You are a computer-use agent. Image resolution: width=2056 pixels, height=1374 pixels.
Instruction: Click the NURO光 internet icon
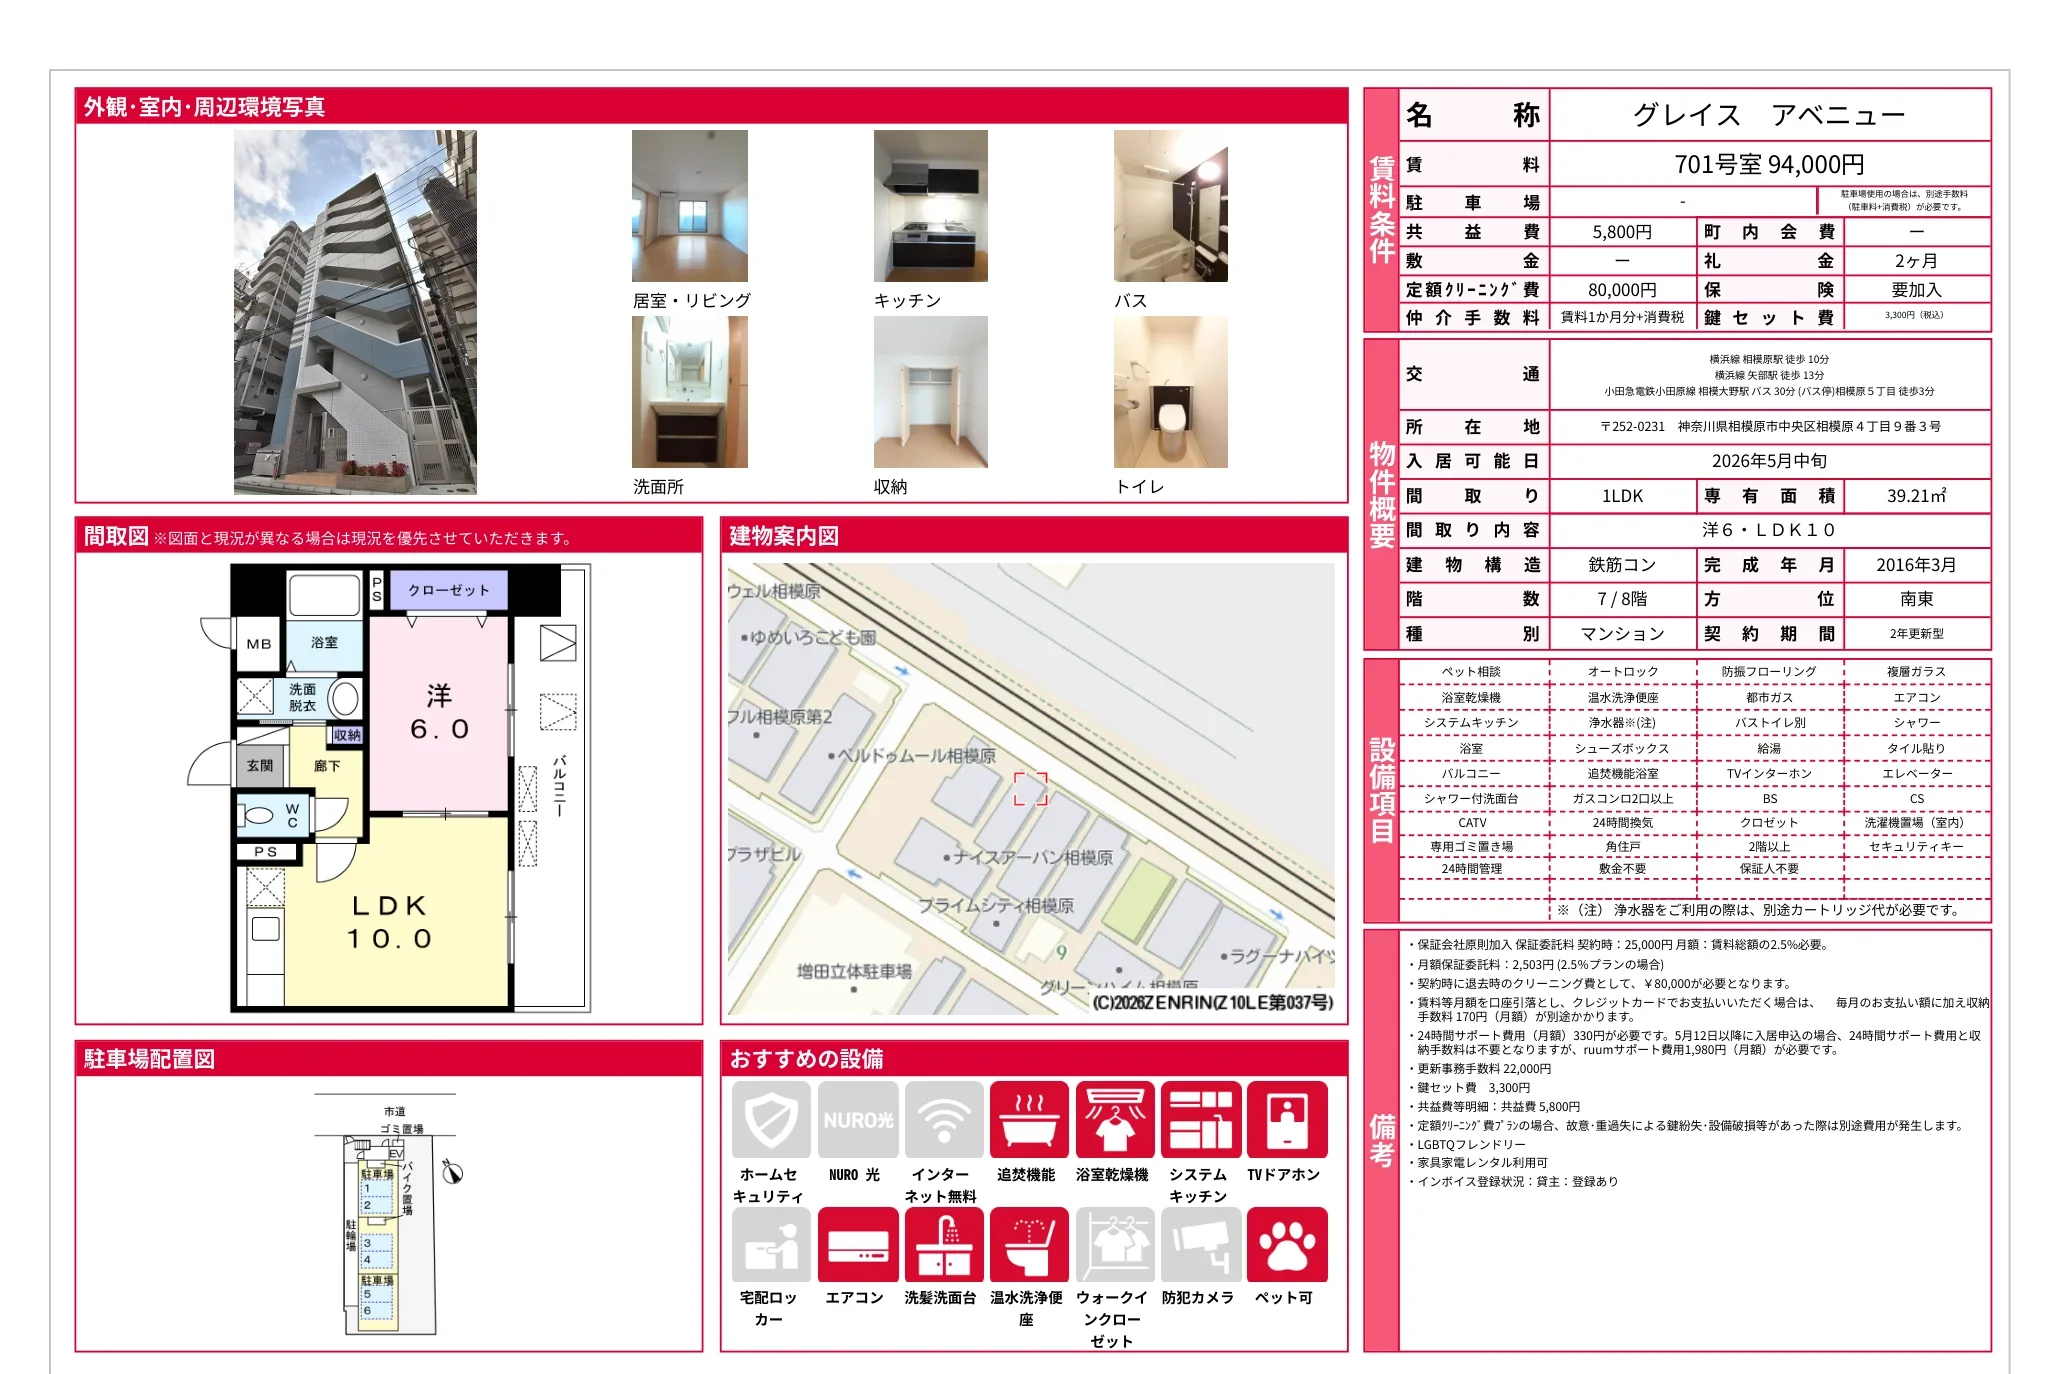tap(857, 1119)
